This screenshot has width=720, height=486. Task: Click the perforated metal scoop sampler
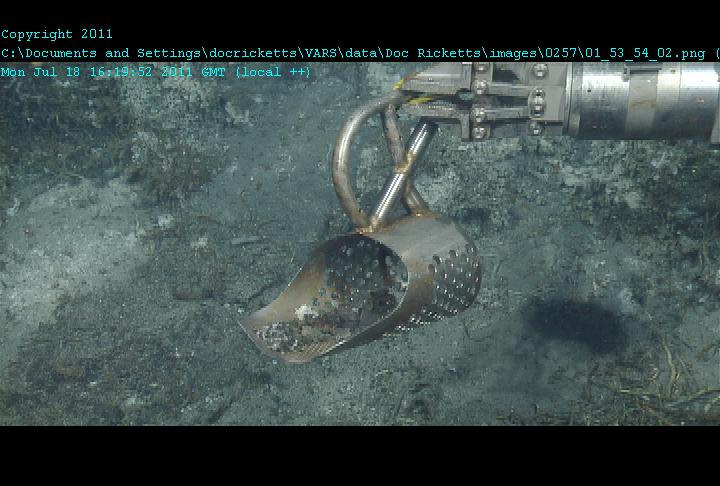(x=361, y=287)
